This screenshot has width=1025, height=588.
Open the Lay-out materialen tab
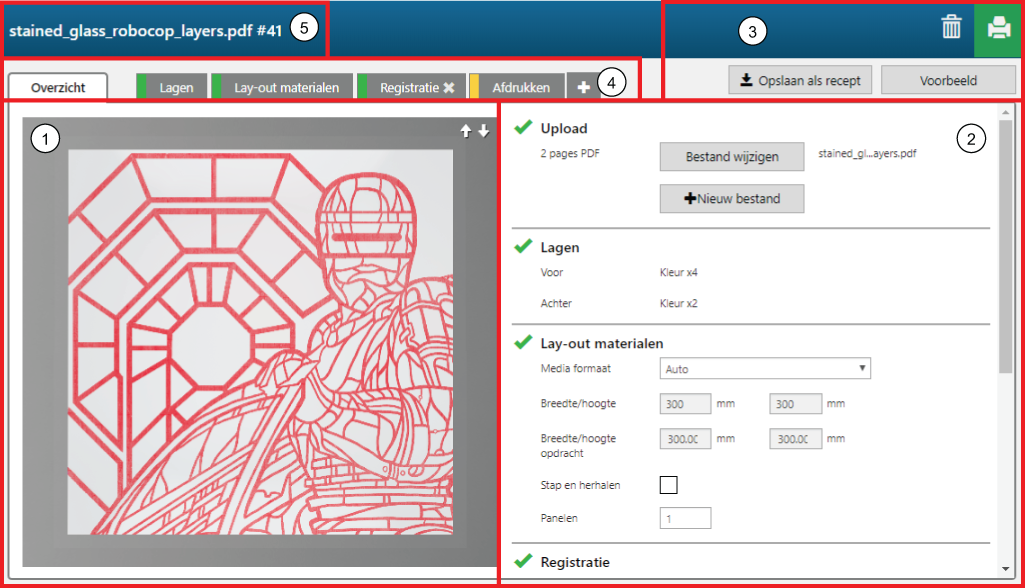pos(282,87)
